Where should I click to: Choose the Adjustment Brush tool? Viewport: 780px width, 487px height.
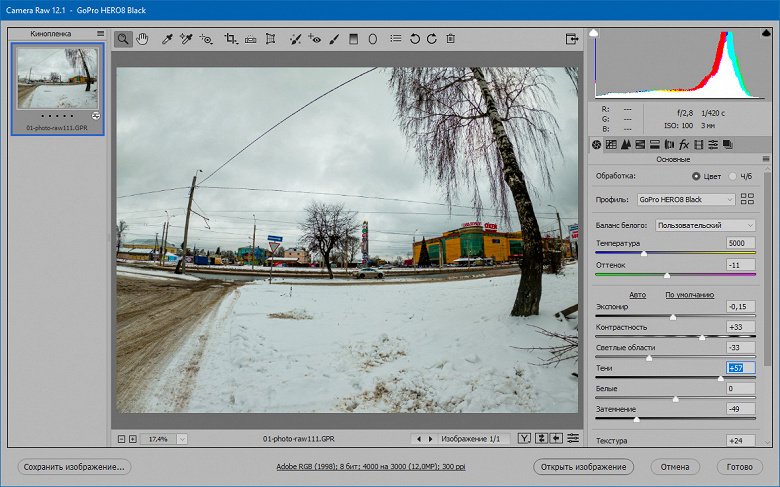click(x=333, y=39)
